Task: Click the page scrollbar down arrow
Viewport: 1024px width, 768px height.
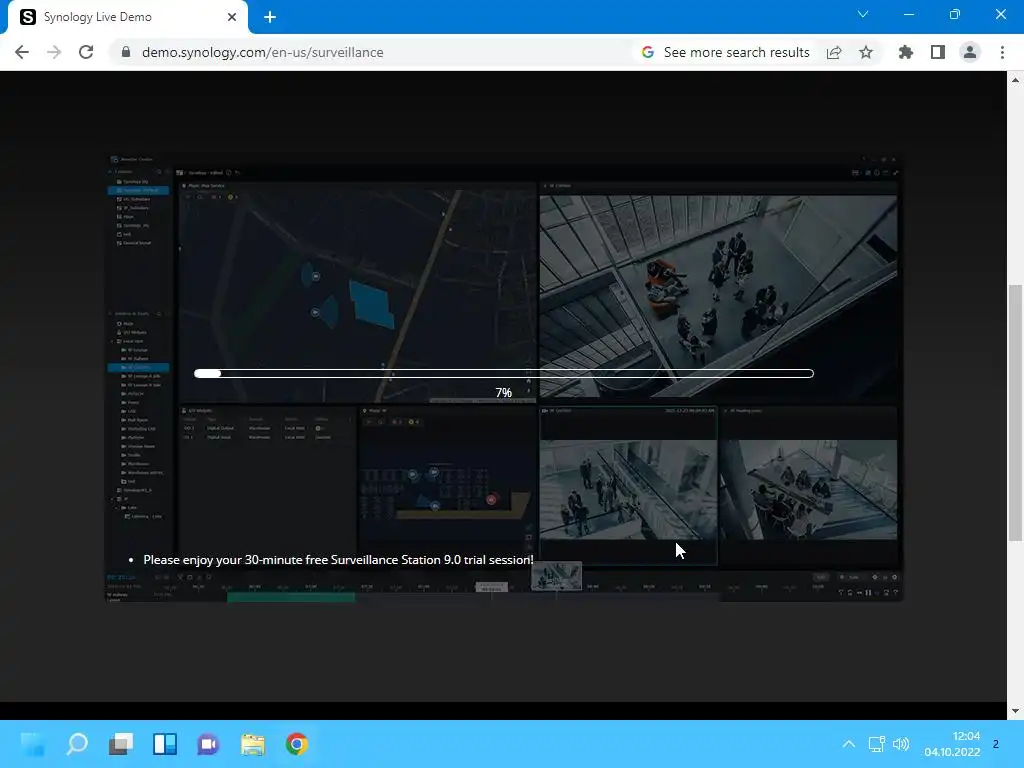Action: click(1015, 711)
